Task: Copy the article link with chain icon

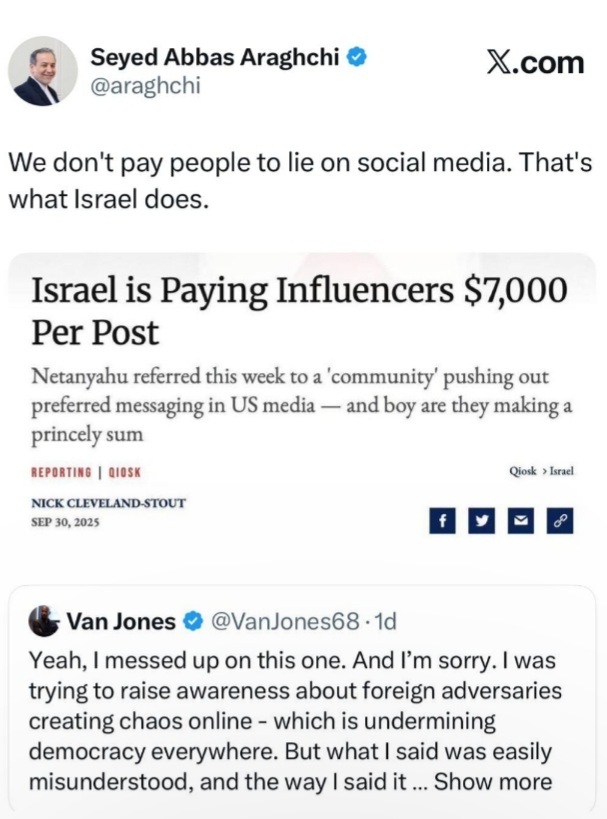Action: [559, 521]
